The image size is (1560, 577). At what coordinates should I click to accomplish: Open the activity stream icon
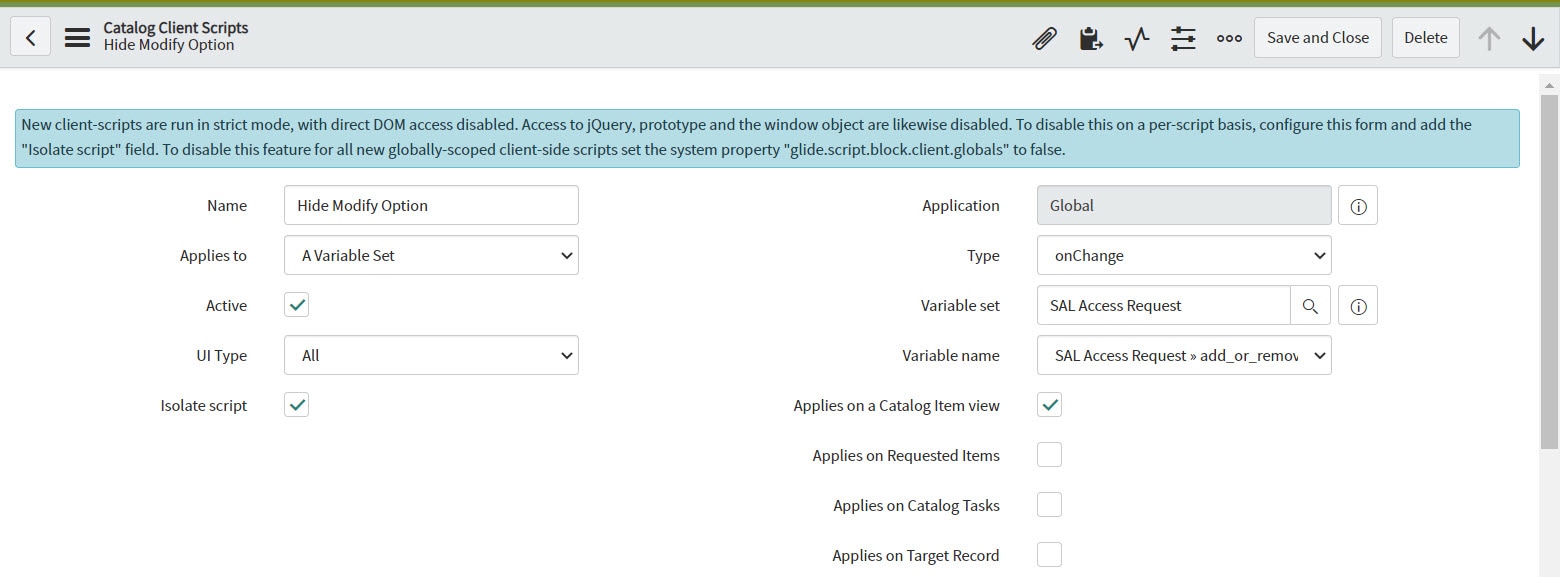(1136, 38)
